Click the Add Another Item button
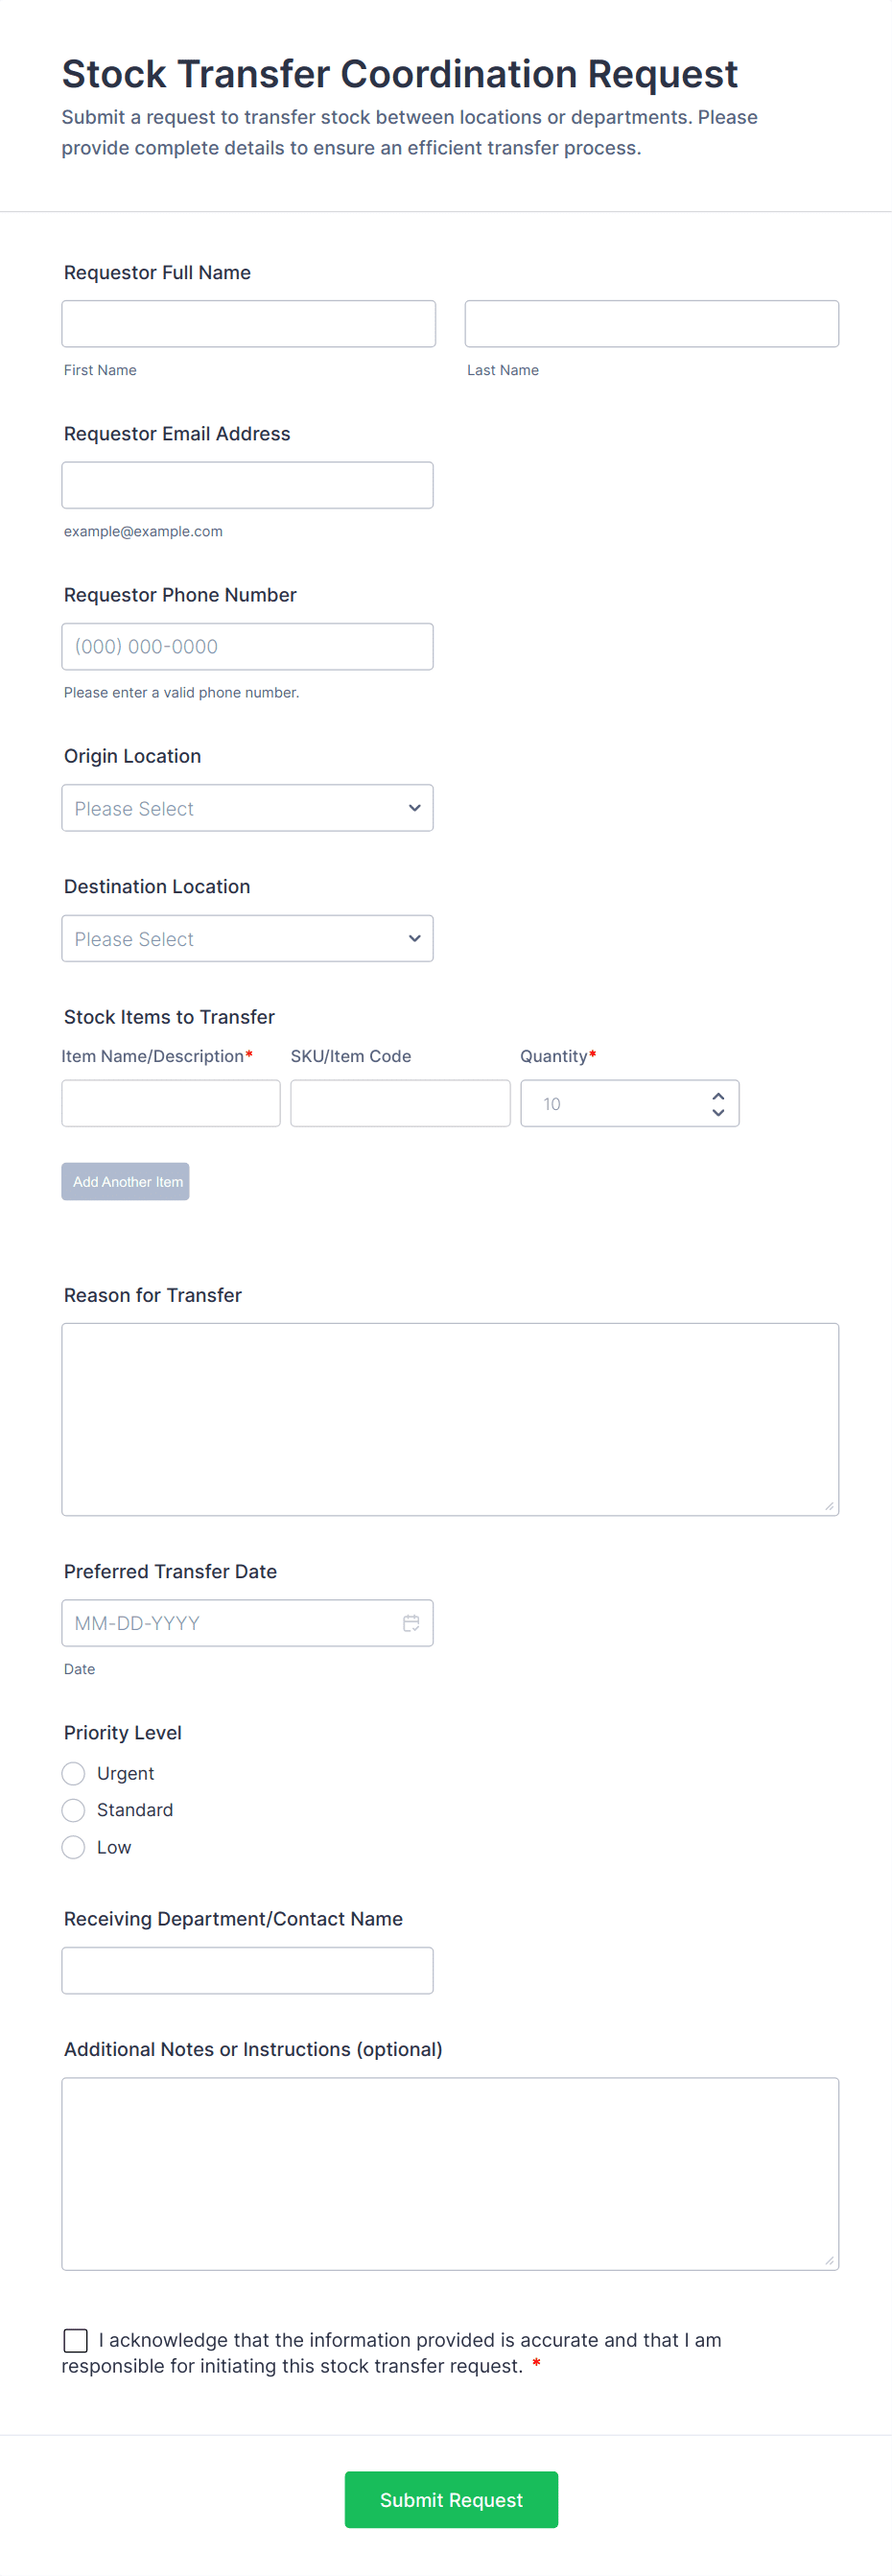The width and height of the screenshot is (892, 2576). click(x=126, y=1181)
